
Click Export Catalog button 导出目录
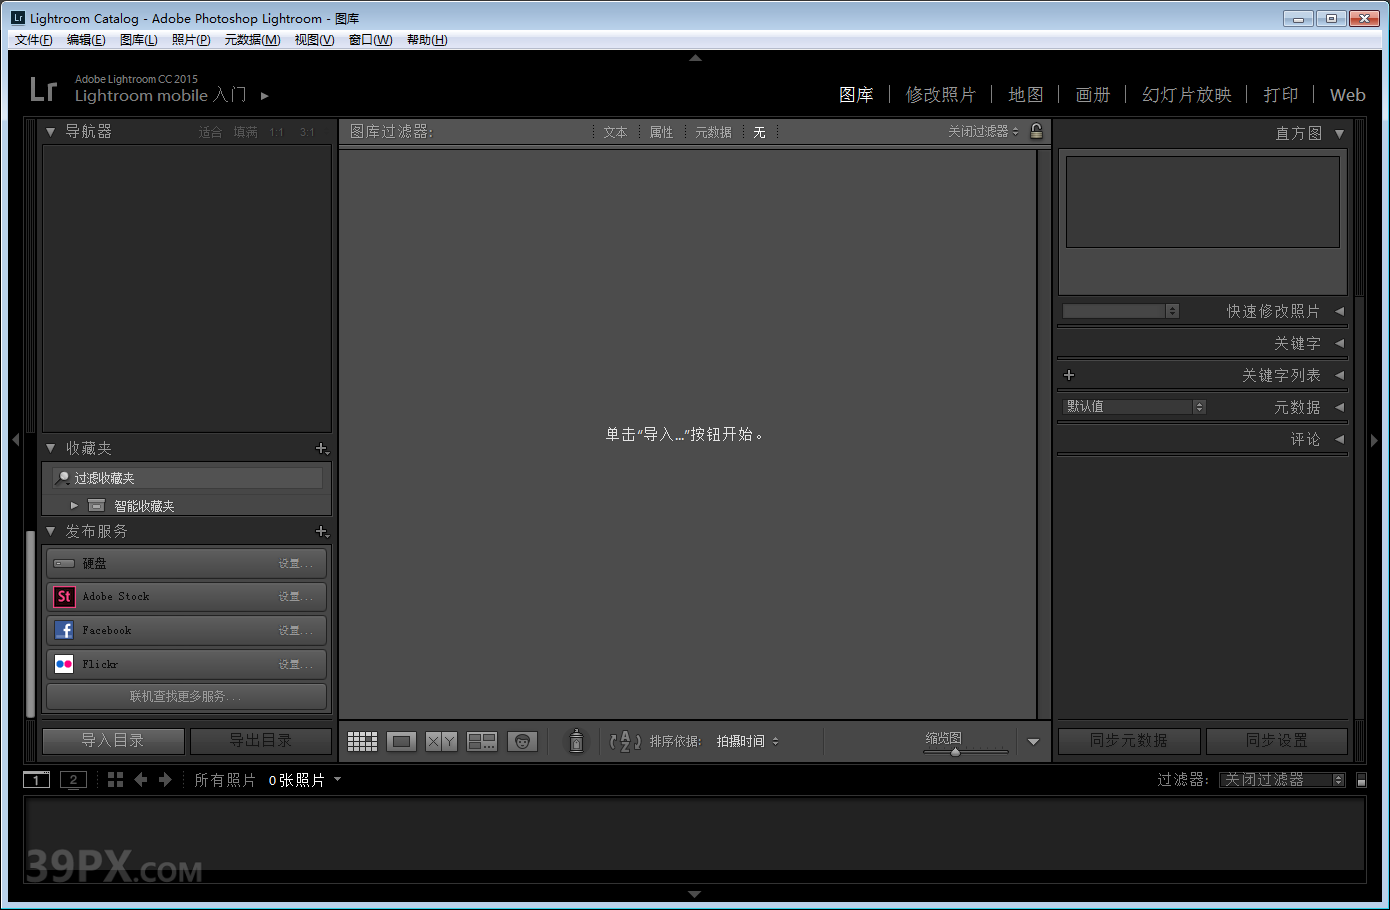point(260,741)
